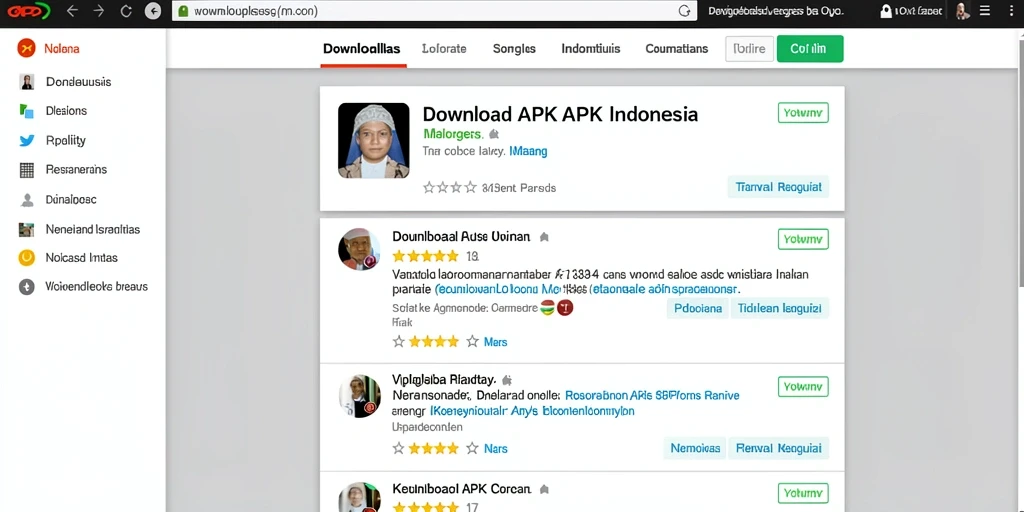The image size is (1024, 512).
Task: Click the browser forward arrow
Action: [99, 11]
